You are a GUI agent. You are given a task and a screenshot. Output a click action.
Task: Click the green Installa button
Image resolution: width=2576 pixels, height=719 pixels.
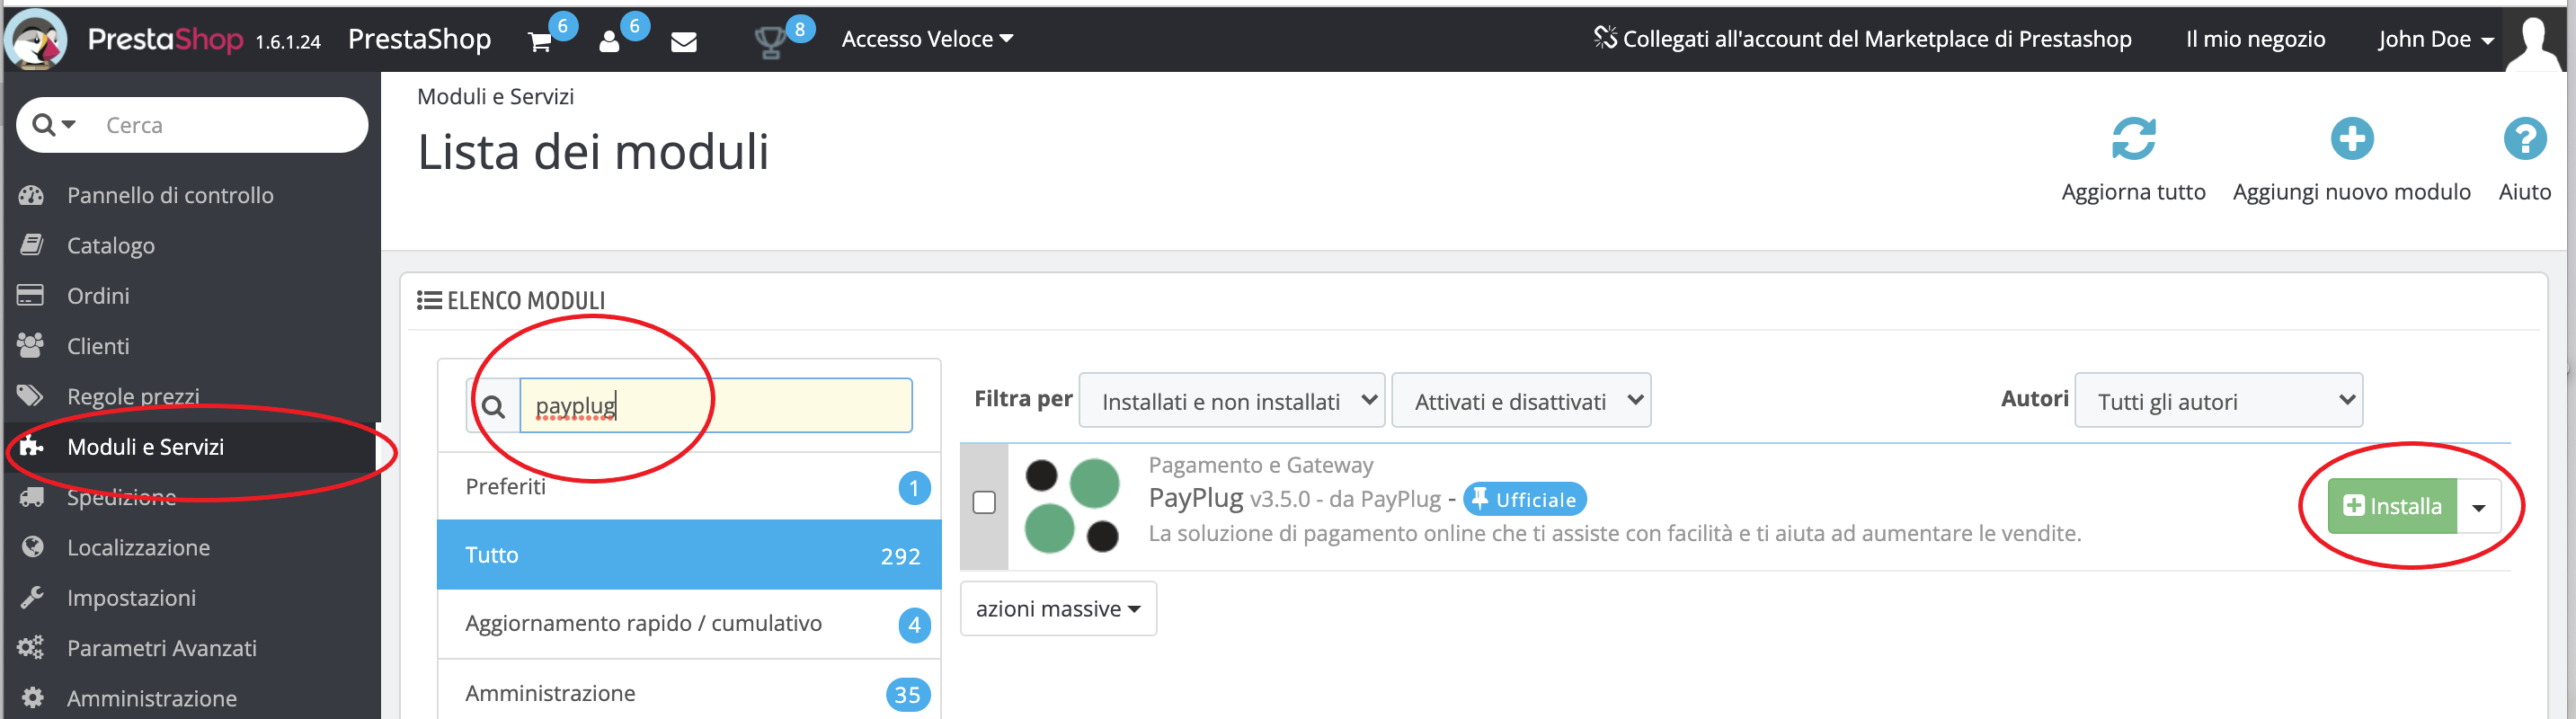[2392, 507]
